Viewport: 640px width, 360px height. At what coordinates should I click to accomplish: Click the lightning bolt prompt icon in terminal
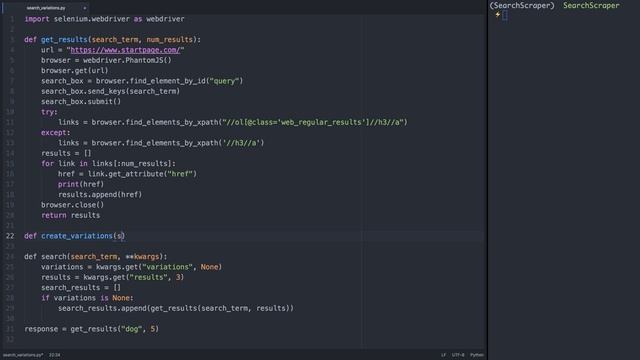[x=498, y=15]
